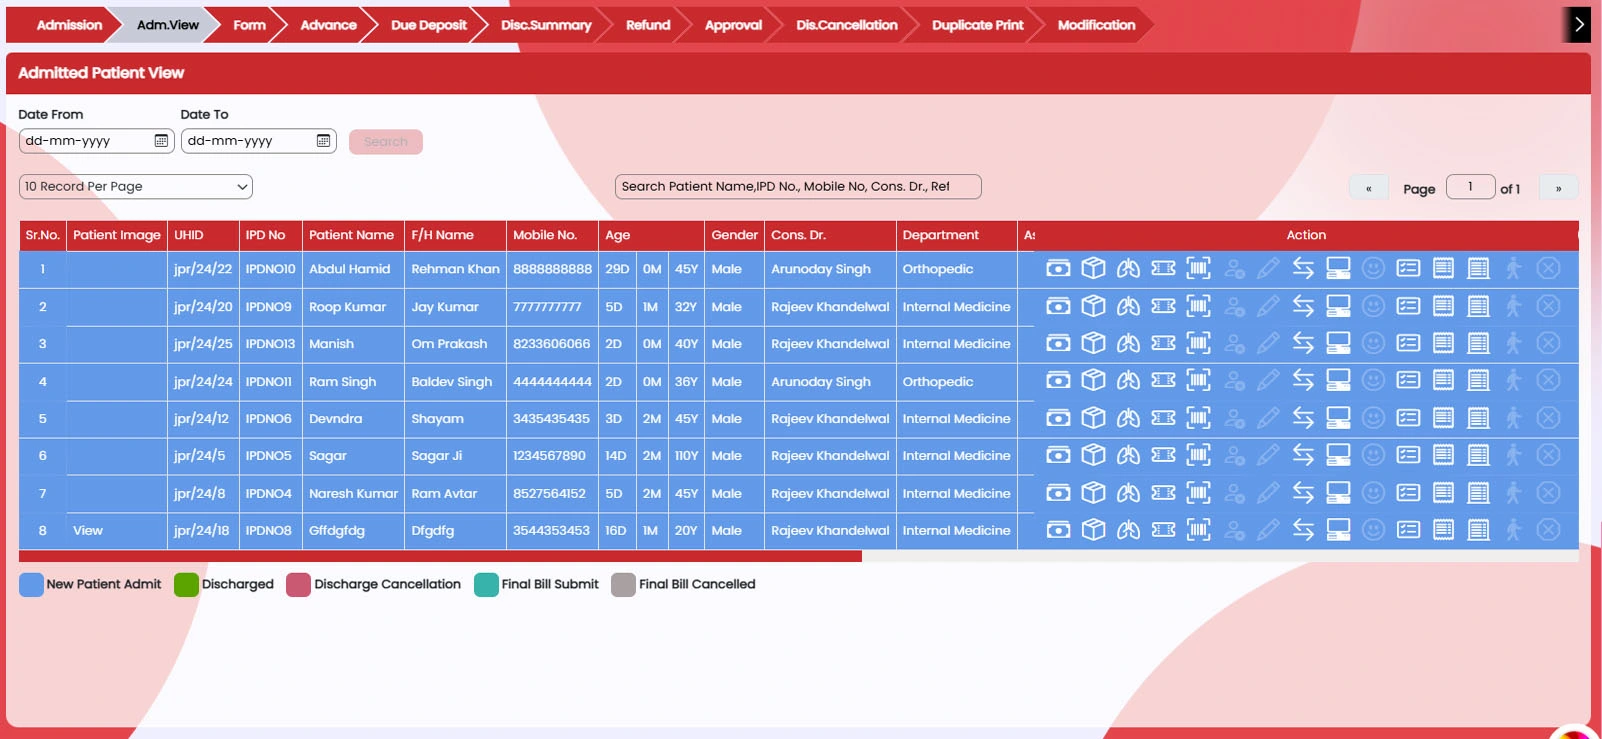1602x739 pixels.
Task: Click the lungs icon in Manish's row
Action: point(1128,343)
